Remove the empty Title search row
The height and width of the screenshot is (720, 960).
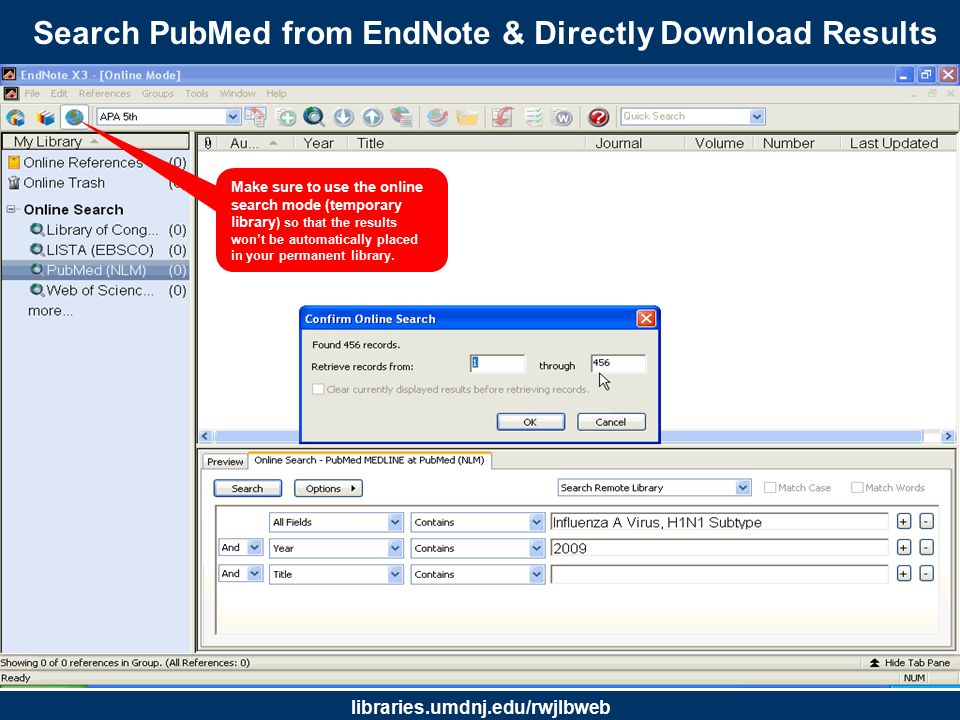[927, 574]
